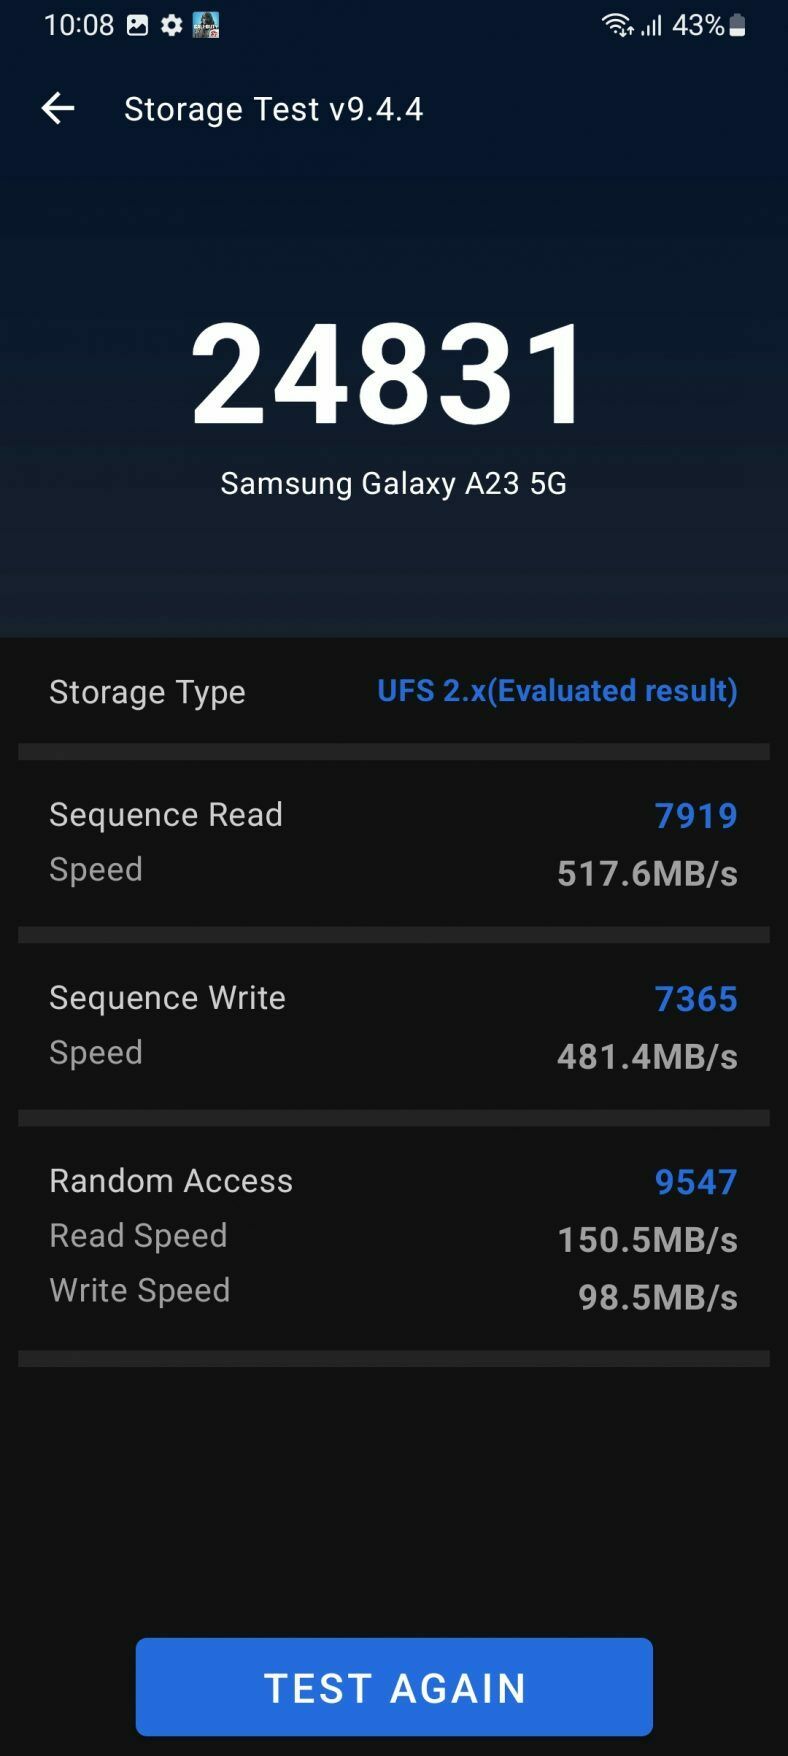This screenshot has height=1756, width=788.
Task: Tap the Sequence Write speed 481.4MB/s value
Action: tap(647, 1055)
